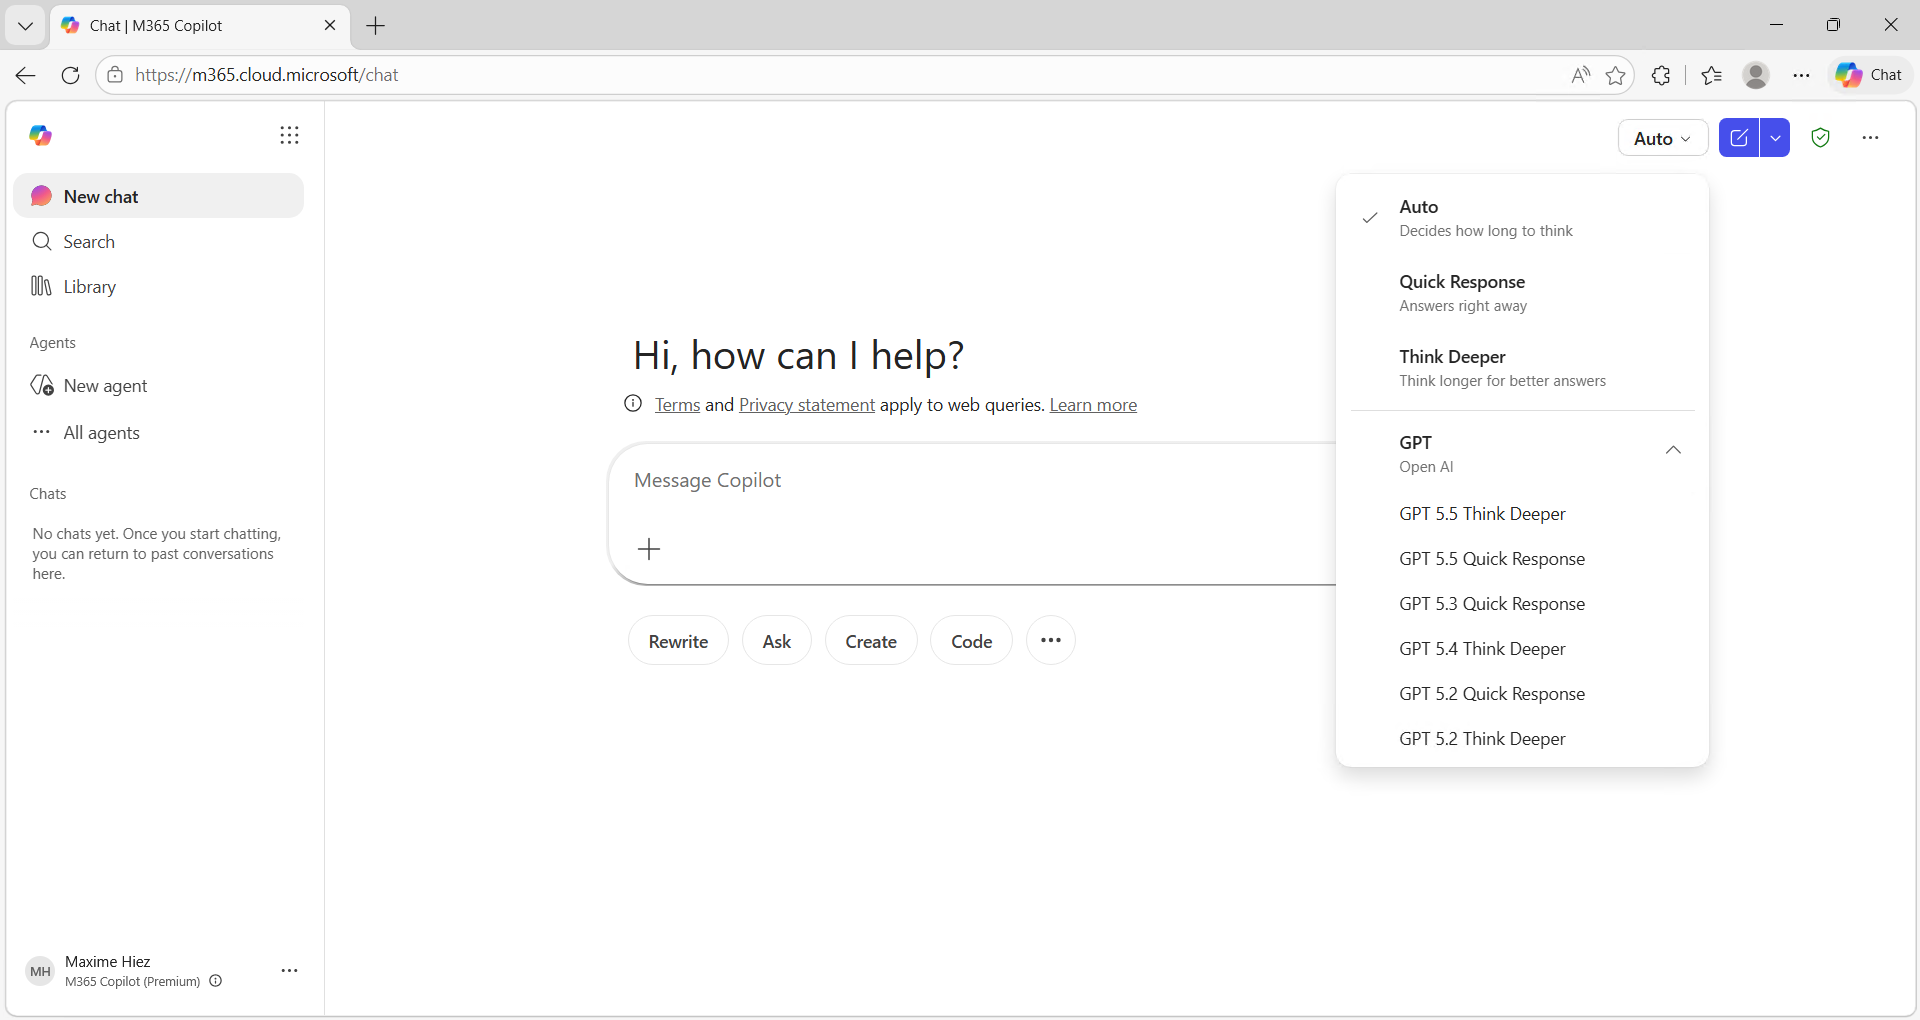Choose GPT 5.5 Quick Response model

1522,559
